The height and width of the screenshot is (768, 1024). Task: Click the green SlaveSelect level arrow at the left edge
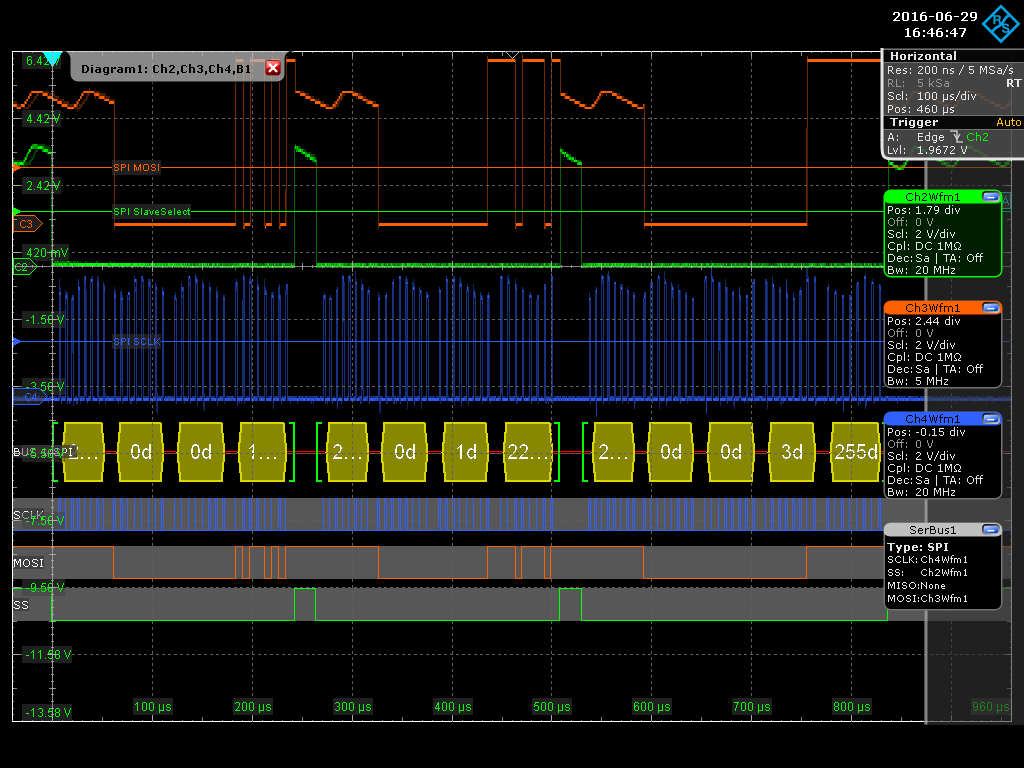coord(16,212)
